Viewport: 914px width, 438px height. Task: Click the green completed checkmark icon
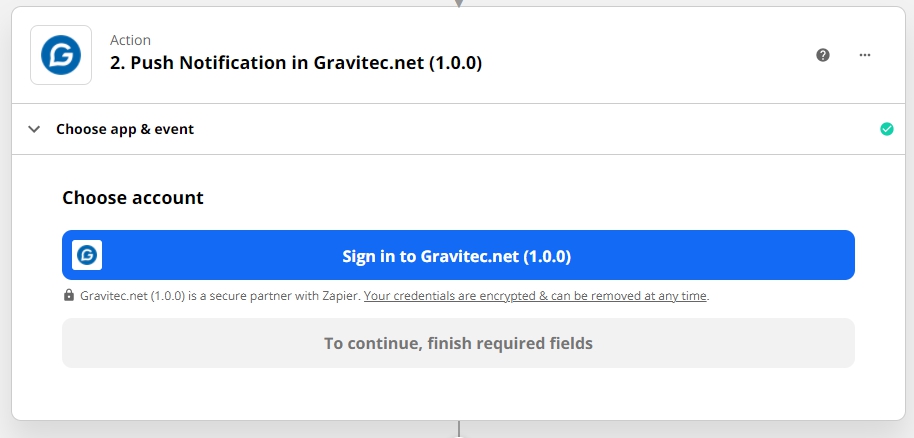coord(887,129)
